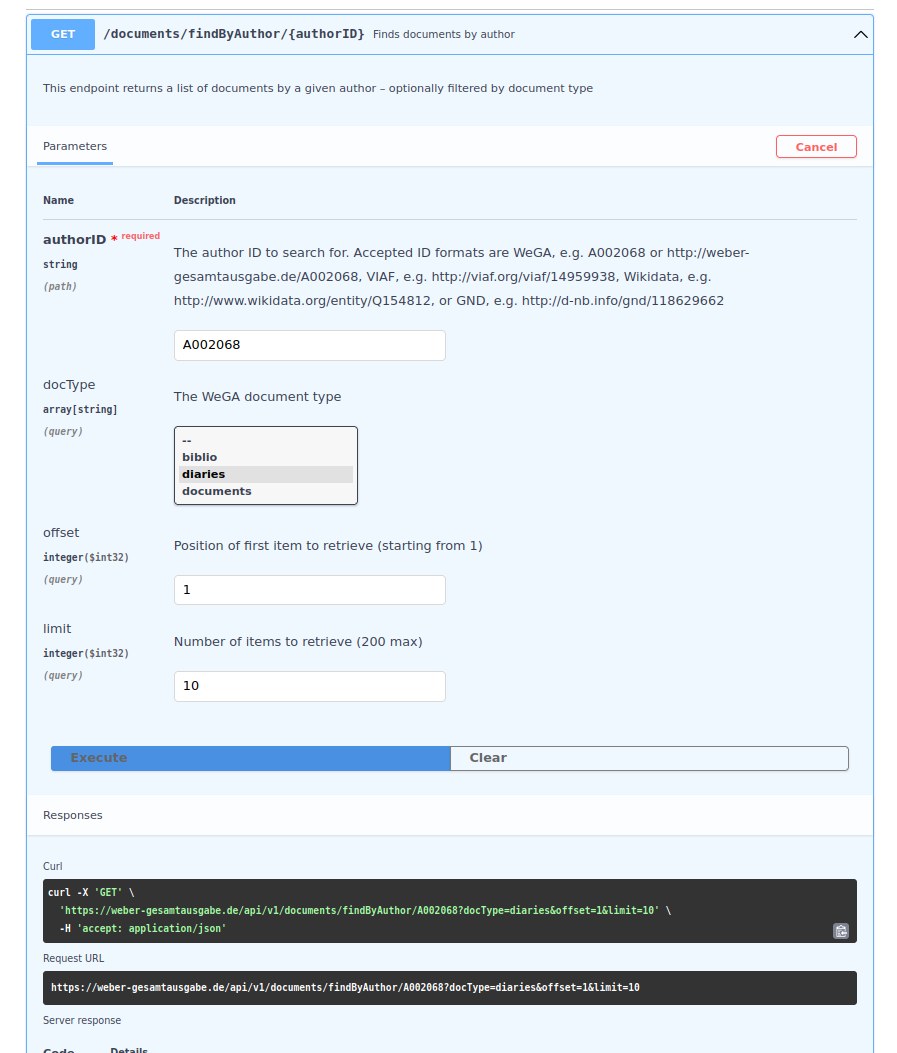This screenshot has width=897, height=1053.
Task: Clear the request results
Action: [649, 758]
